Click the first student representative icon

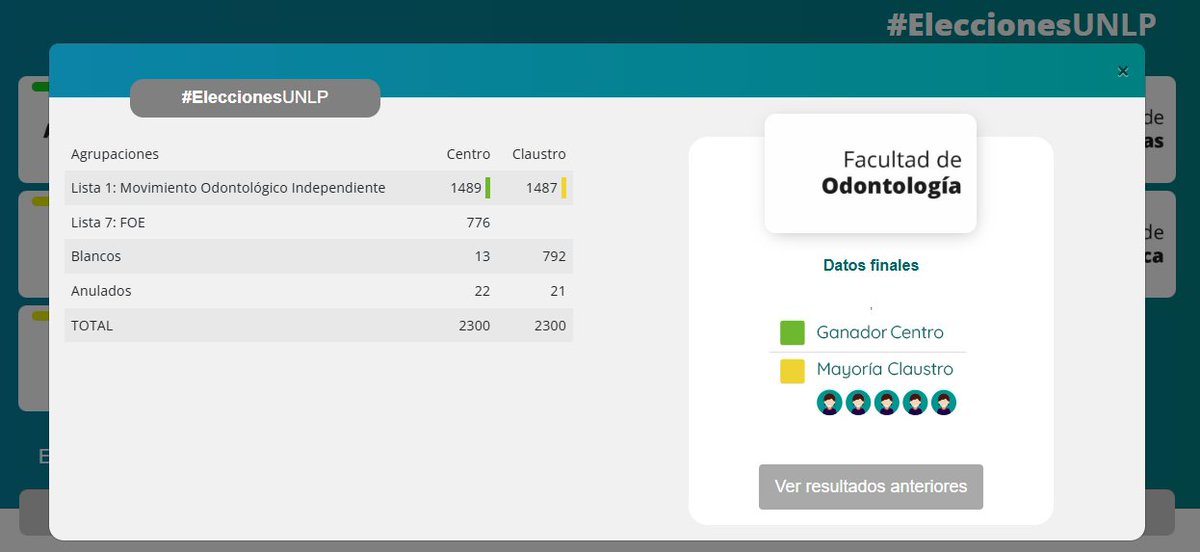[x=829, y=403]
